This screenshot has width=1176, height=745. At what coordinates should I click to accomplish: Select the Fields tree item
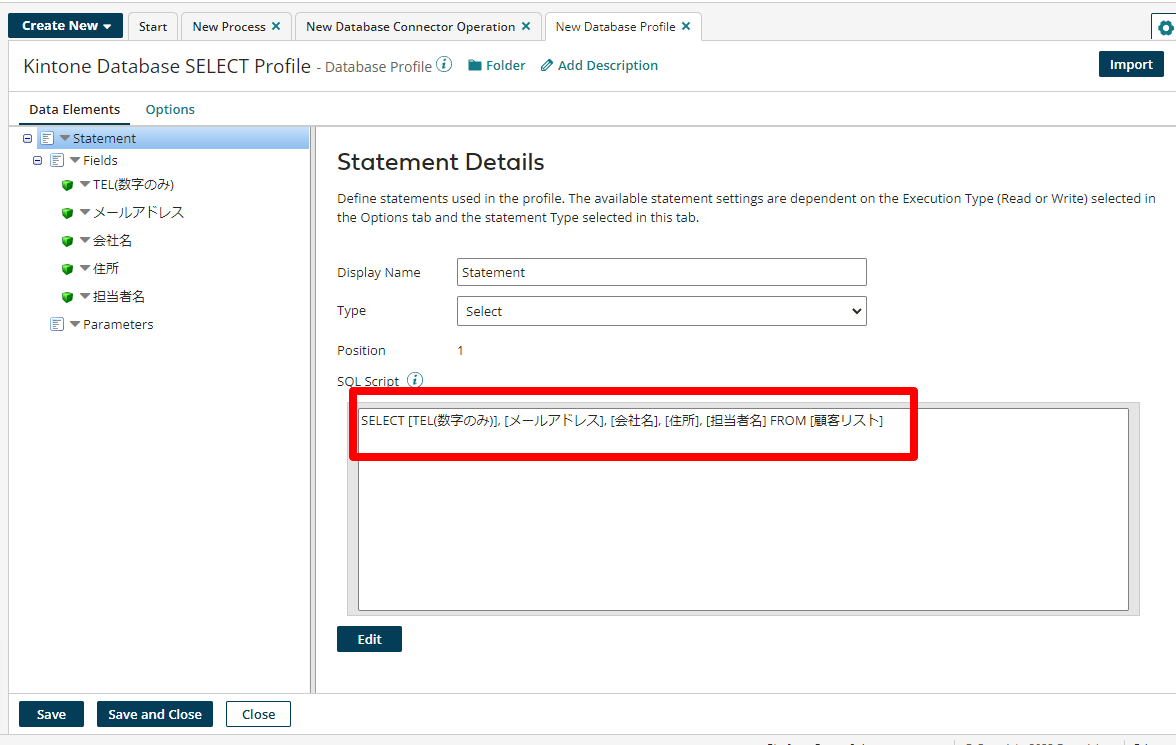pos(100,160)
